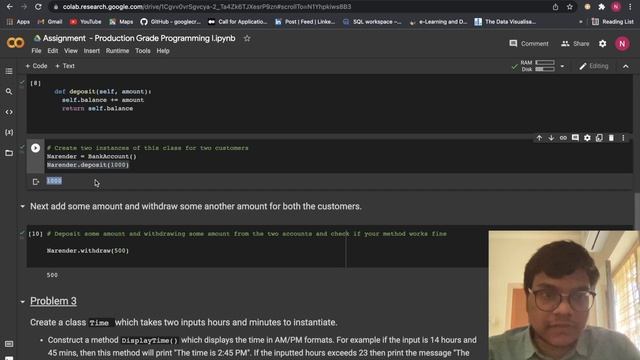Image resolution: width=640 pixels, height=360 pixels.
Task: Reload the browser page
Action: point(38,7)
